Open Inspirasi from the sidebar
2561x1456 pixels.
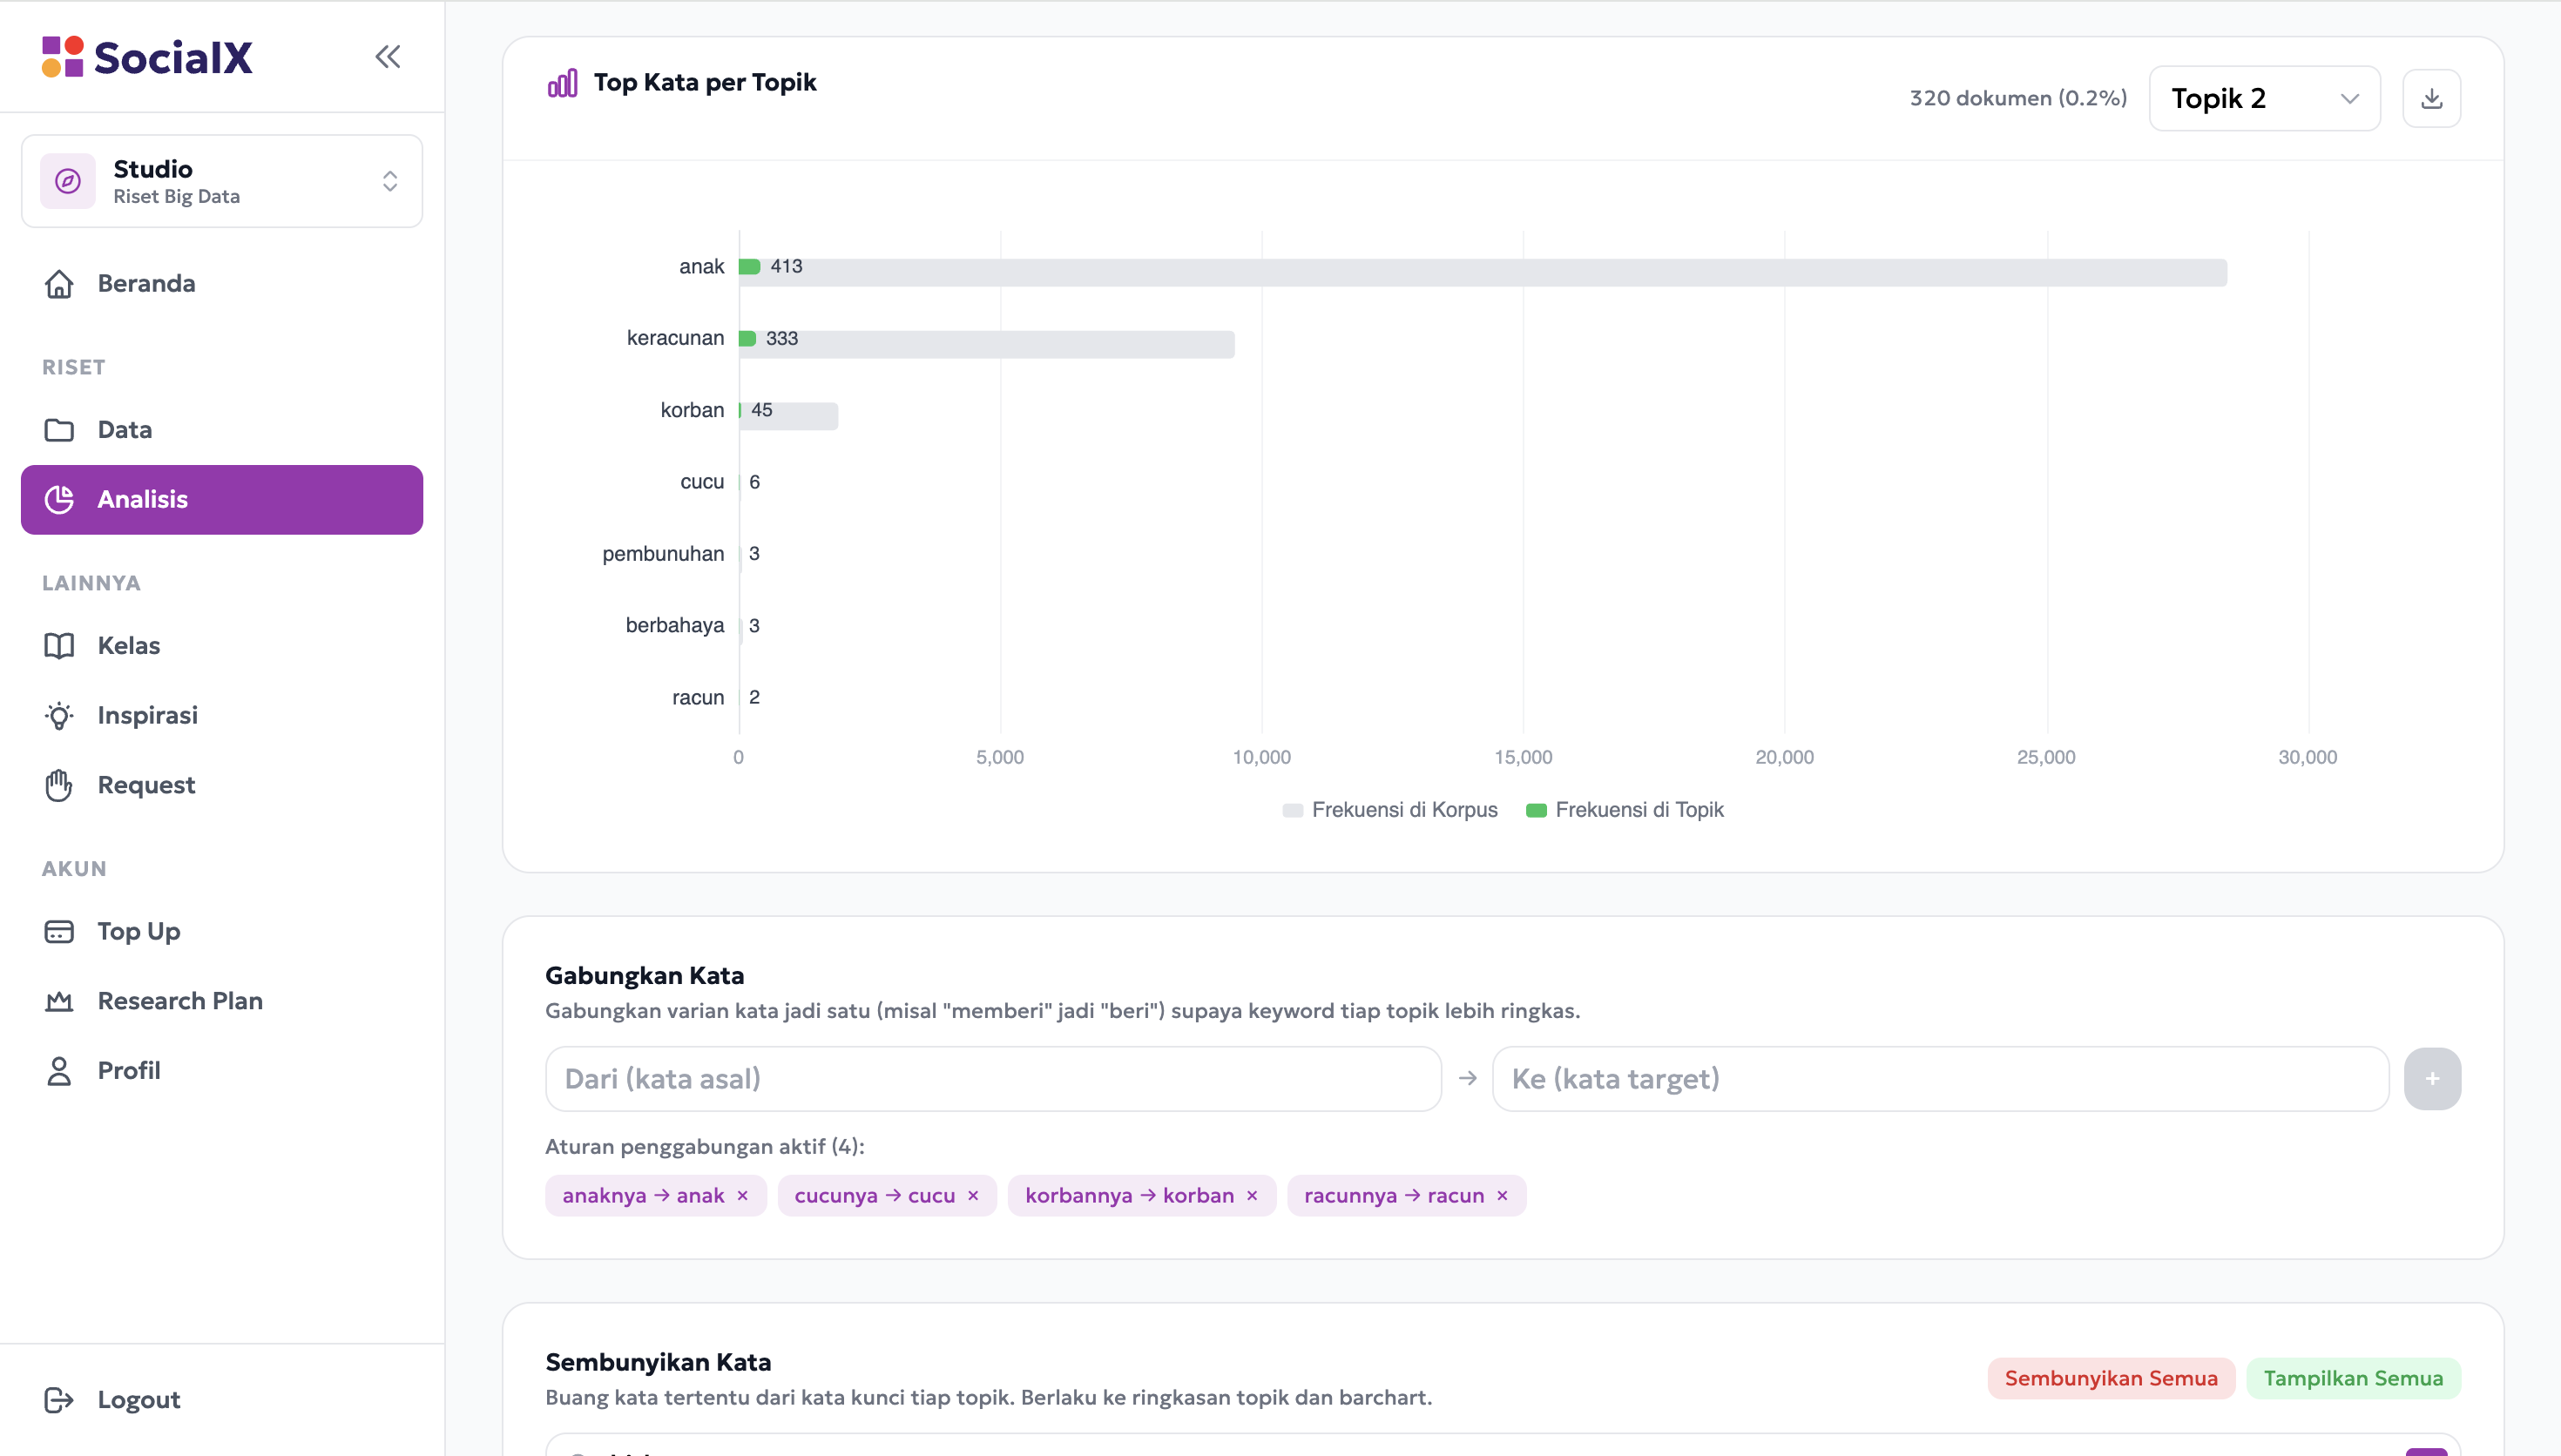pos(222,716)
